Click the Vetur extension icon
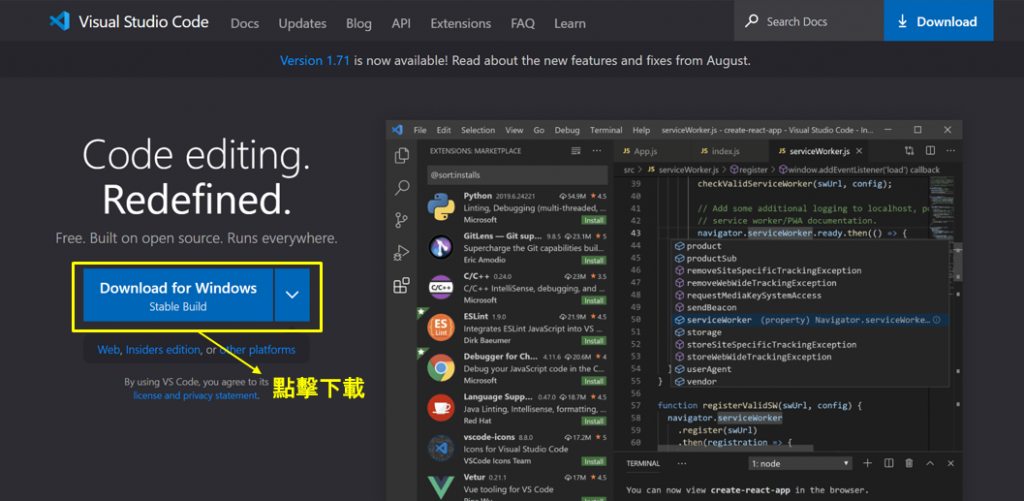 click(441, 487)
